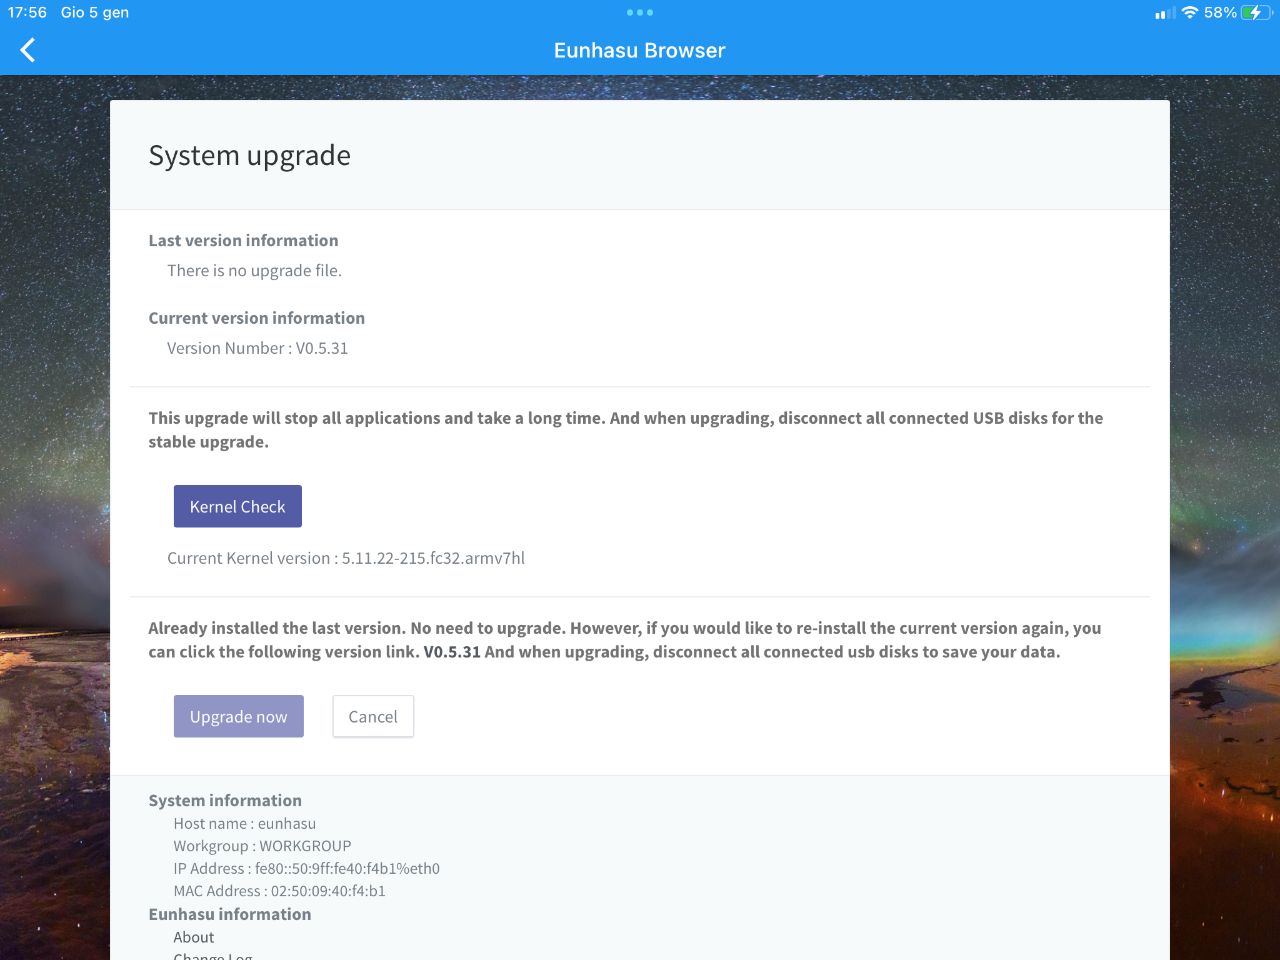This screenshot has height=960, width=1280.
Task: Select the MAC Address line
Action: 280,891
